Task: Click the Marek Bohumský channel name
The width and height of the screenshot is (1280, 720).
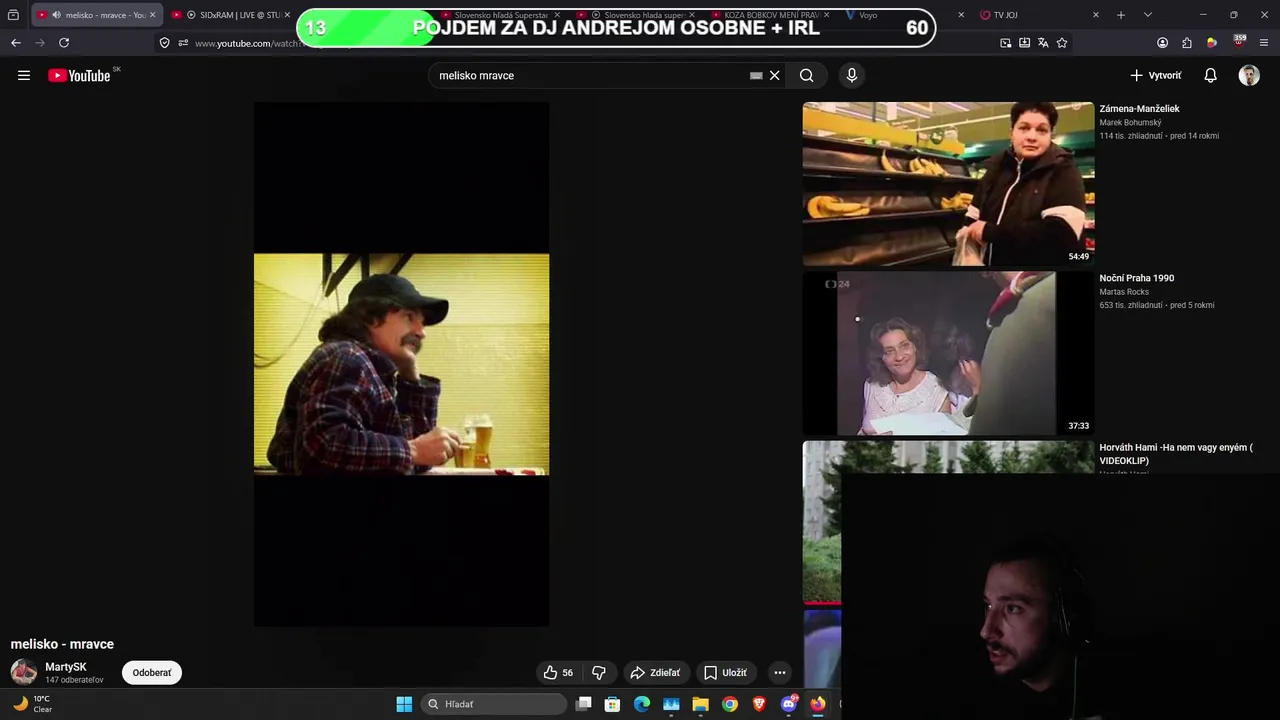Action: point(1130,123)
